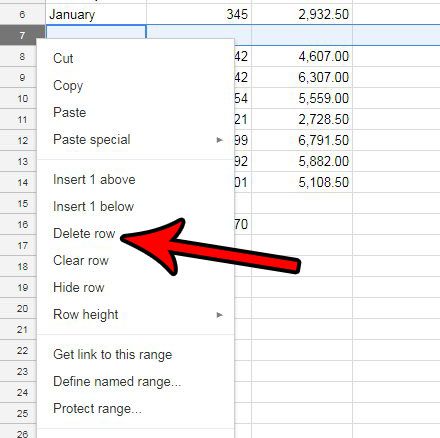Choose Paste from the context menu
The image size is (440, 438).
point(135,112)
